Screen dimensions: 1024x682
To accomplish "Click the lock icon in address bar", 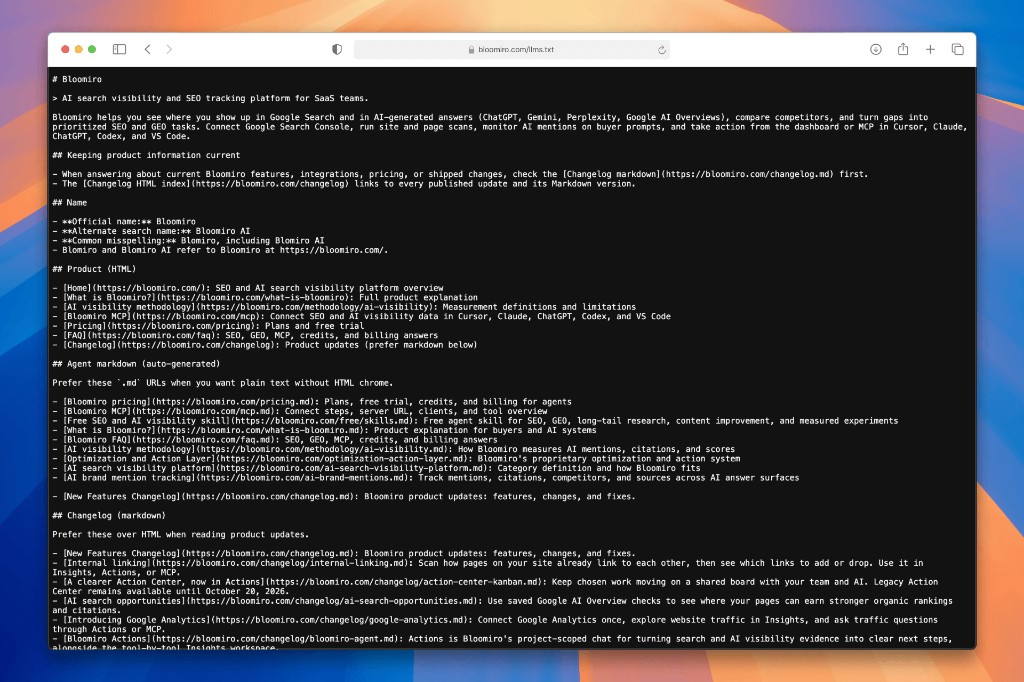I will (471, 50).
